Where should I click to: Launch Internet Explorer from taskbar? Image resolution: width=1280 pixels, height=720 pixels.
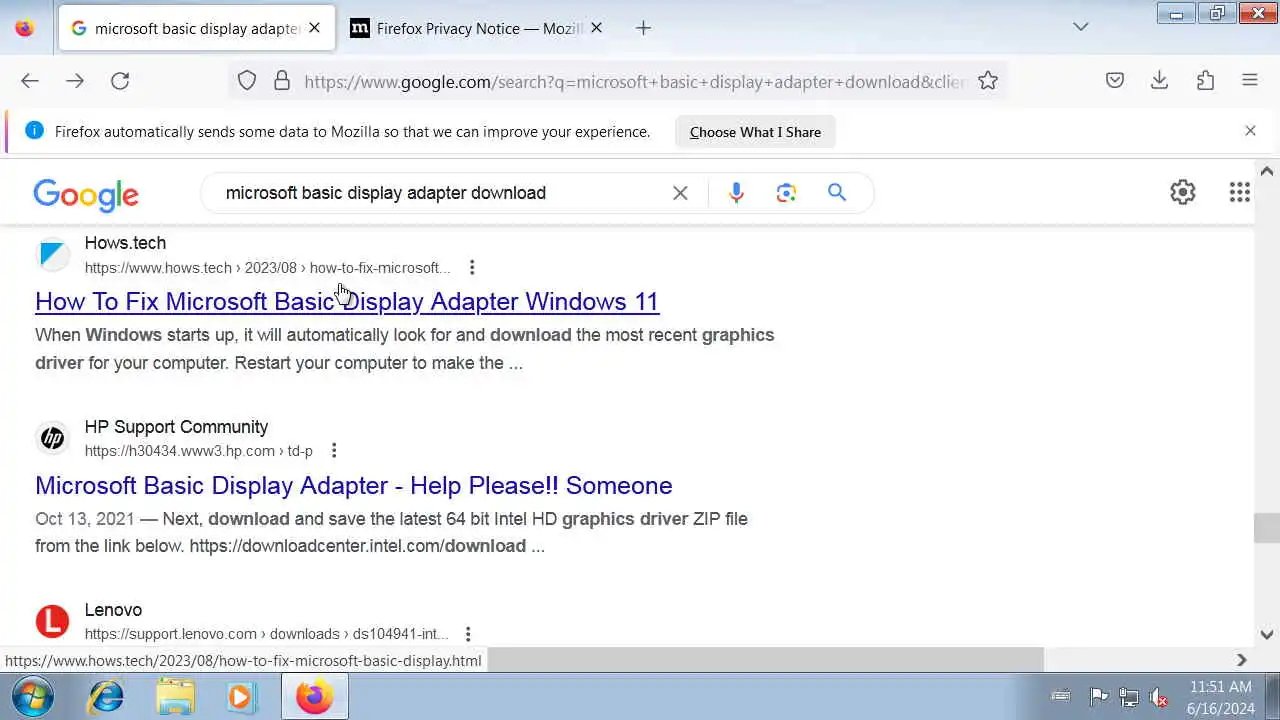(106, 697)
